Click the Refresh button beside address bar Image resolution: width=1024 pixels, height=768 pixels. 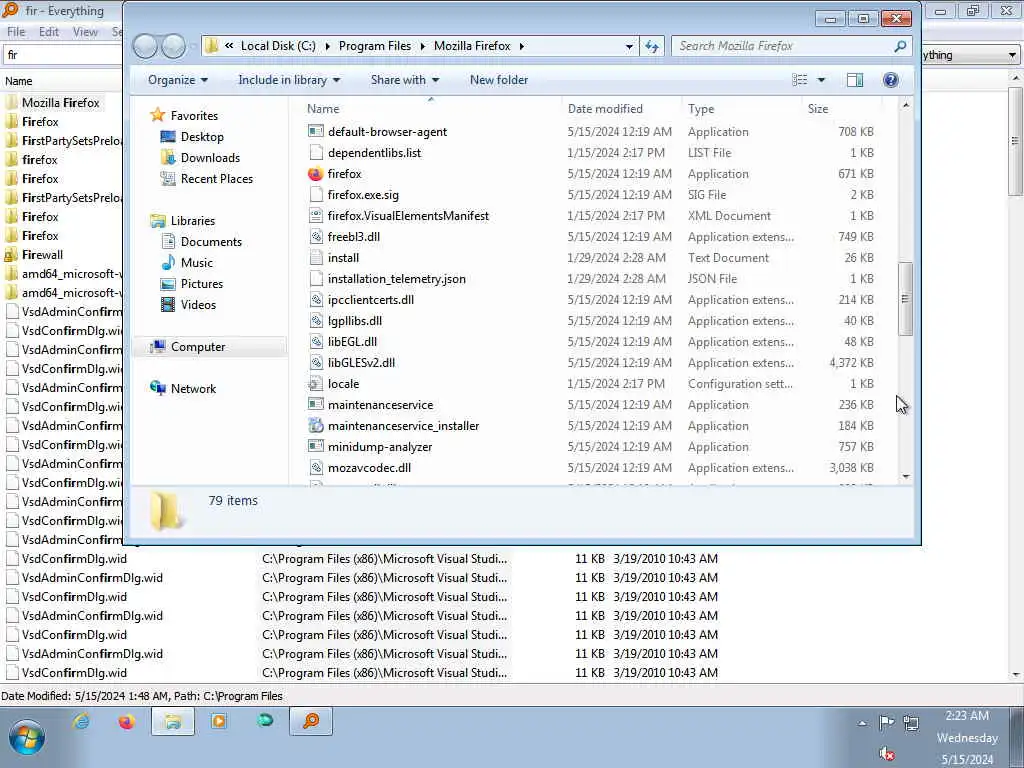pos(652,46)
